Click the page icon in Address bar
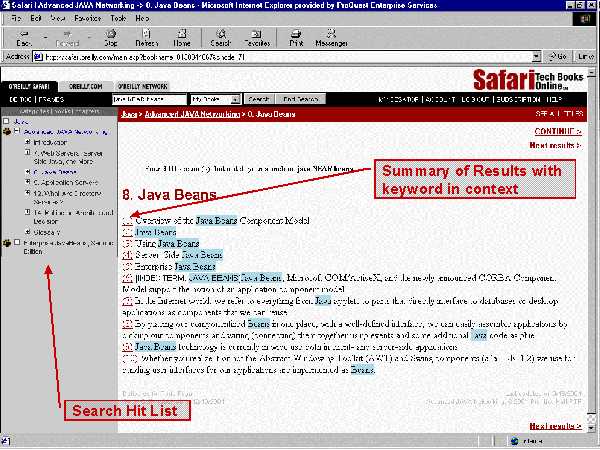Screen dimensions: 600x450 (x=38, y=57)
